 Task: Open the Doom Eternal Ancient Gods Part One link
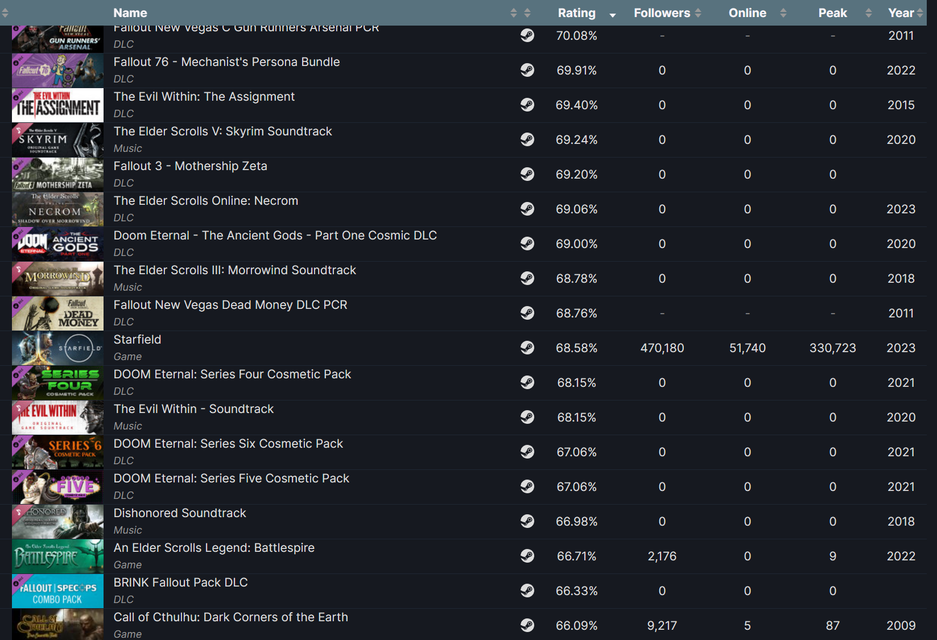click(275, 236)
